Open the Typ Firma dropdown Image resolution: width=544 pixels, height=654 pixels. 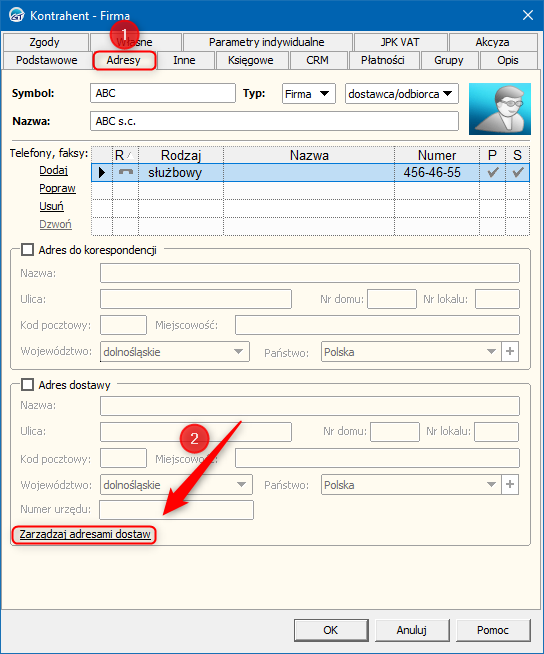pyautogui.click(x=309, y=94)
